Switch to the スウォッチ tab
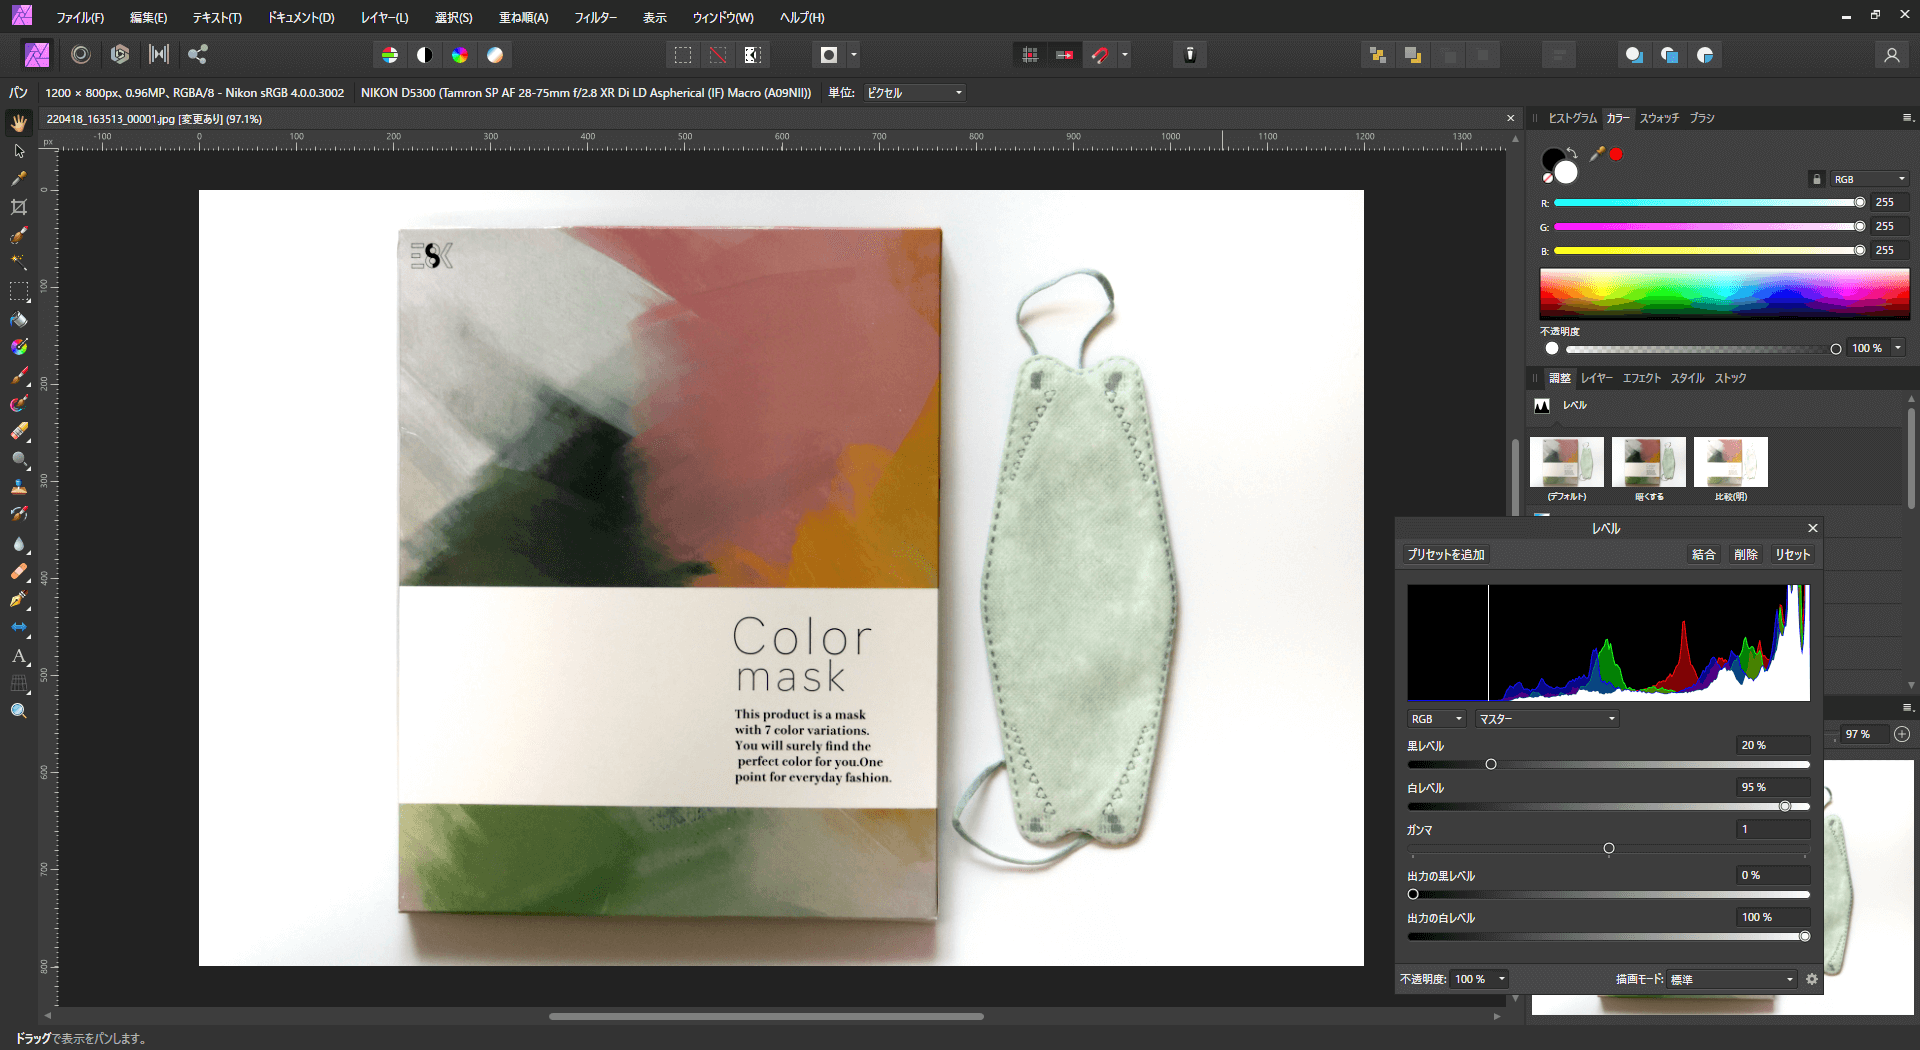Image resolution: width=1920 pixels, height=1050 pixels. [1659, 118]
